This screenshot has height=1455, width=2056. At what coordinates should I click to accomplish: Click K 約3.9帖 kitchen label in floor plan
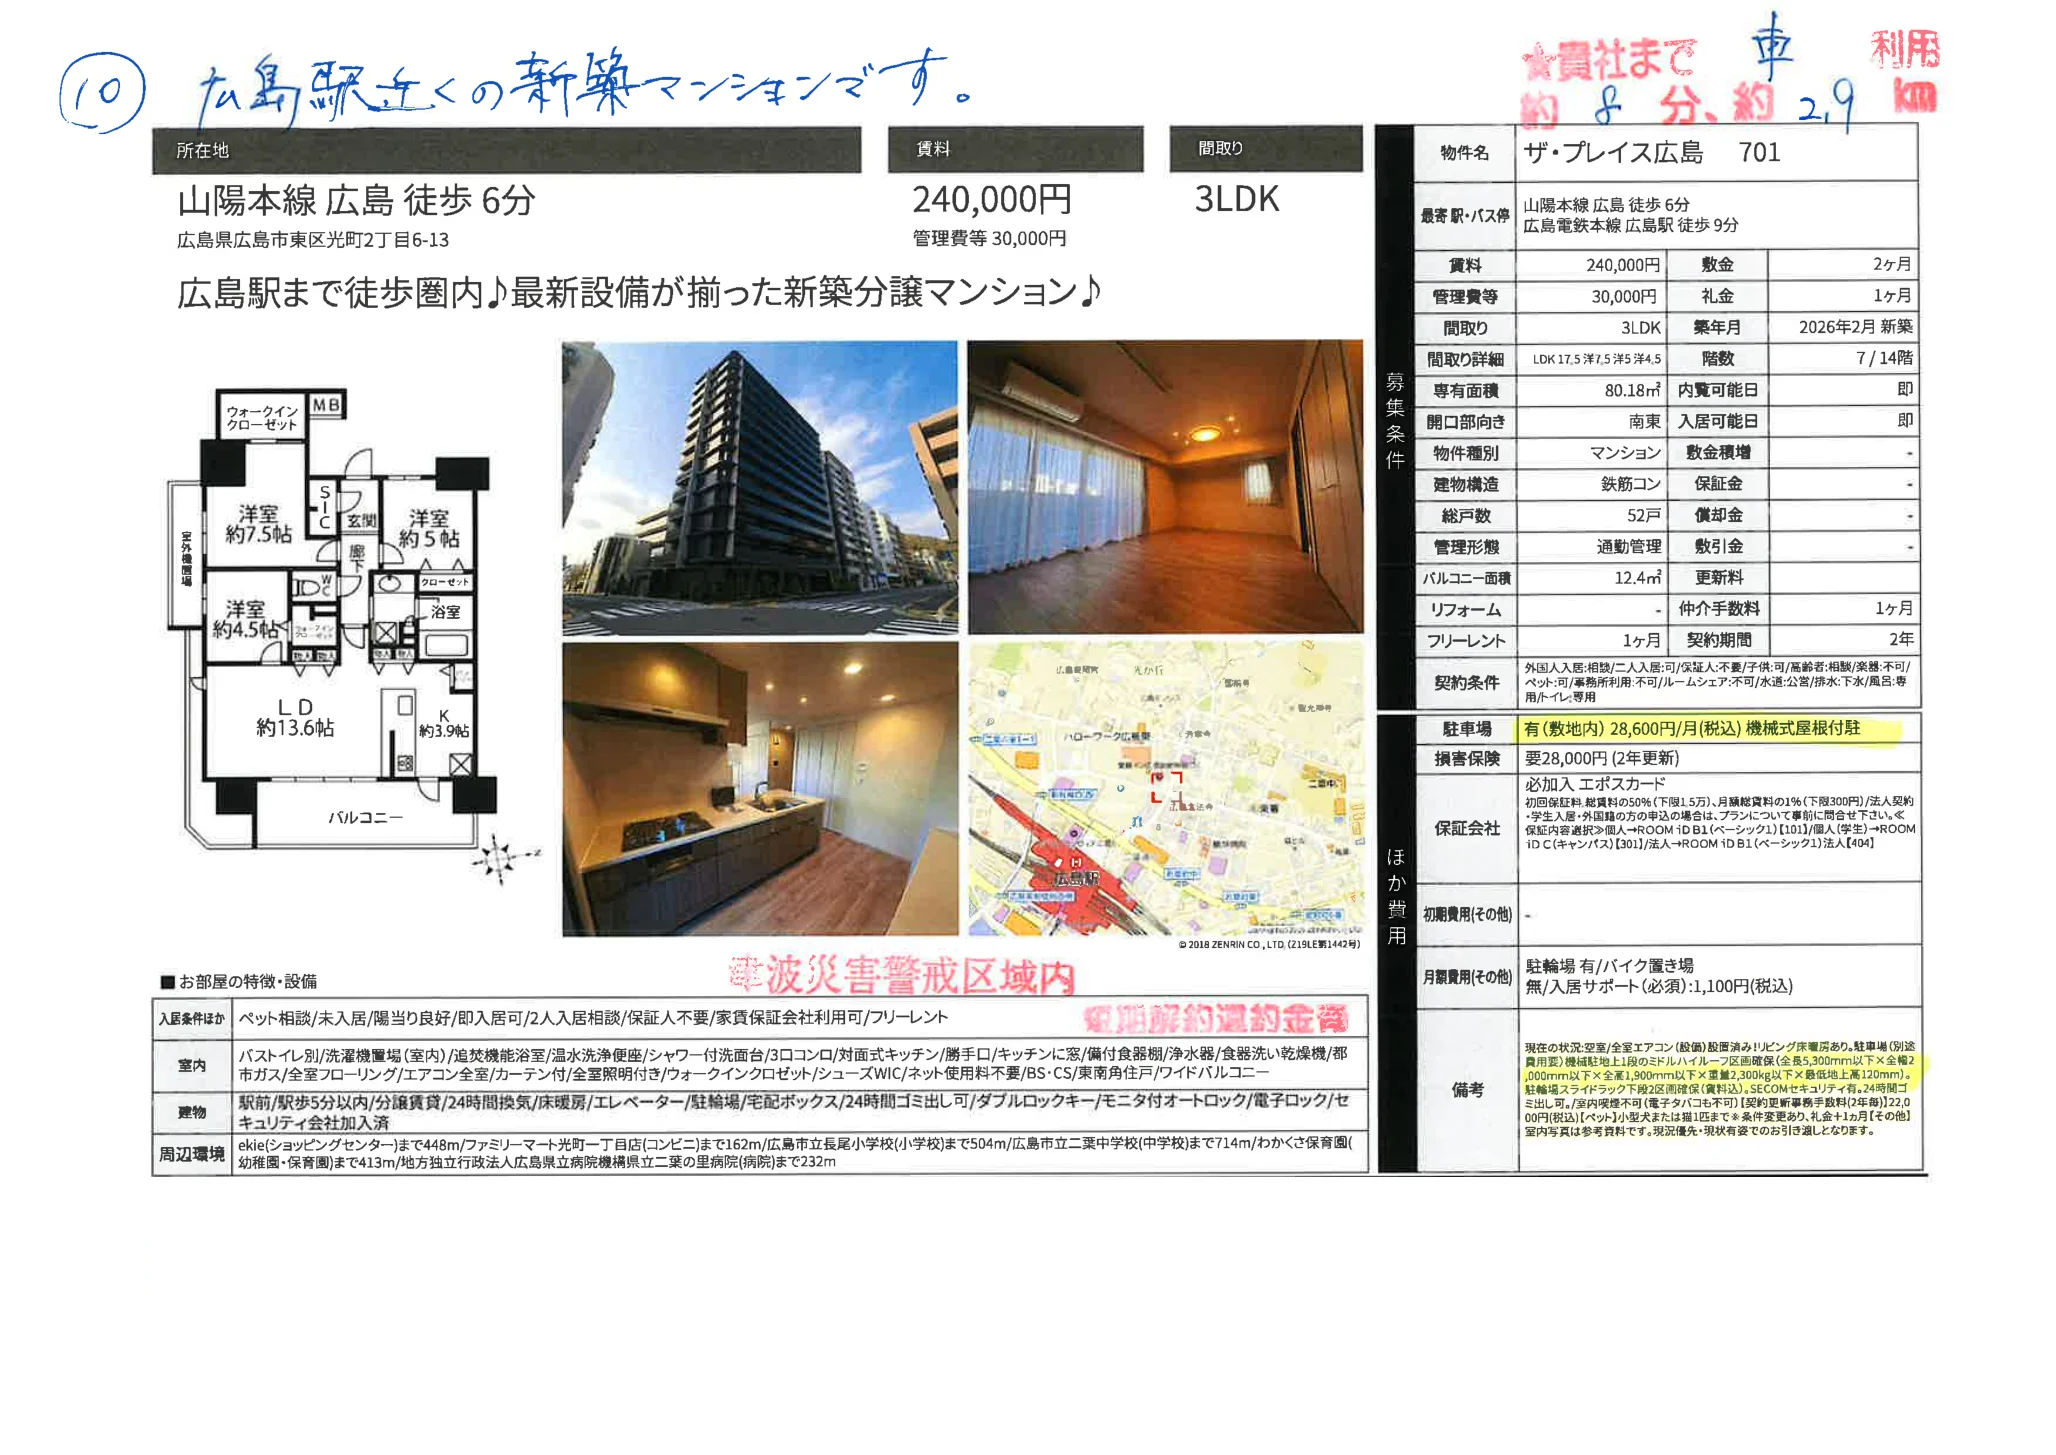[x=444, y=724]
